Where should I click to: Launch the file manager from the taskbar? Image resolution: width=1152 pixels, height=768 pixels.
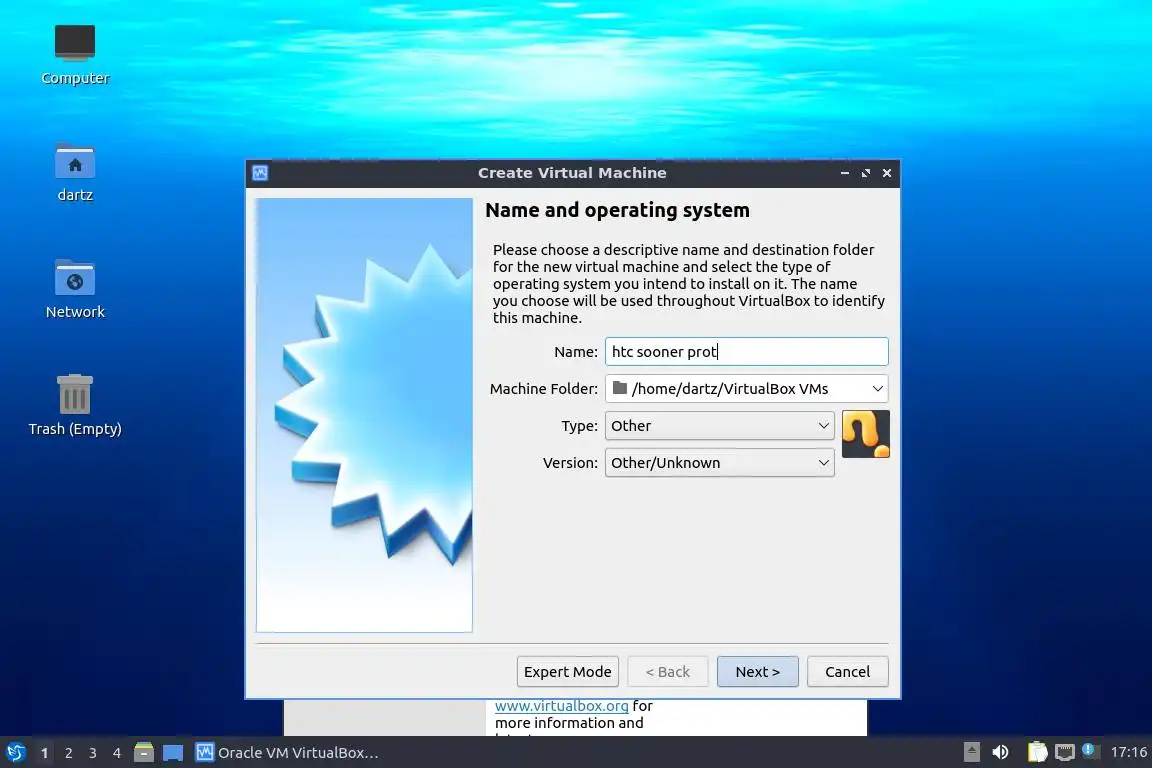click(144, 753)
